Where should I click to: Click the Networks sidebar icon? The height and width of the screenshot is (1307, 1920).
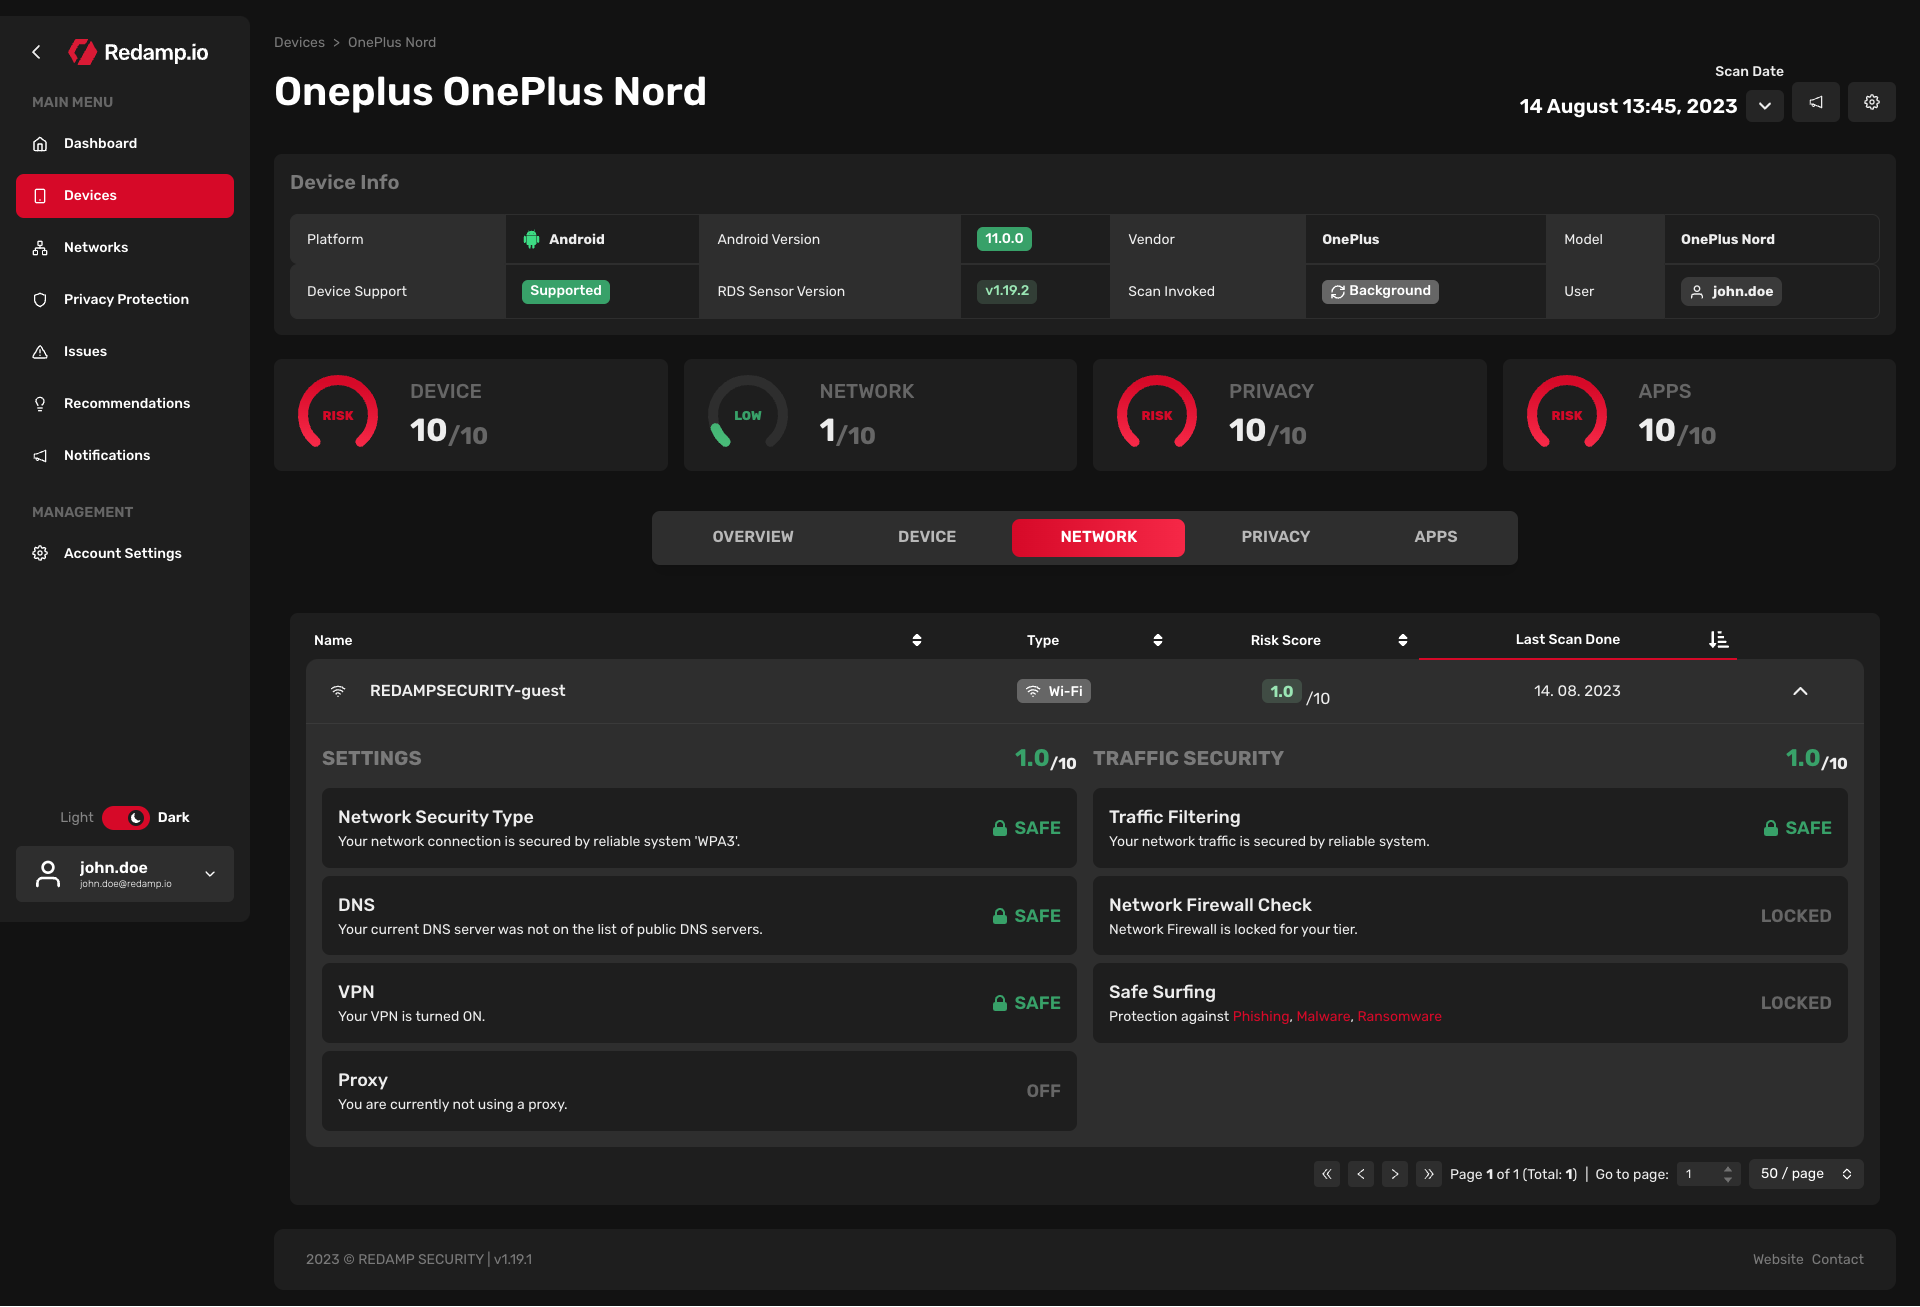tap(41, 247)
